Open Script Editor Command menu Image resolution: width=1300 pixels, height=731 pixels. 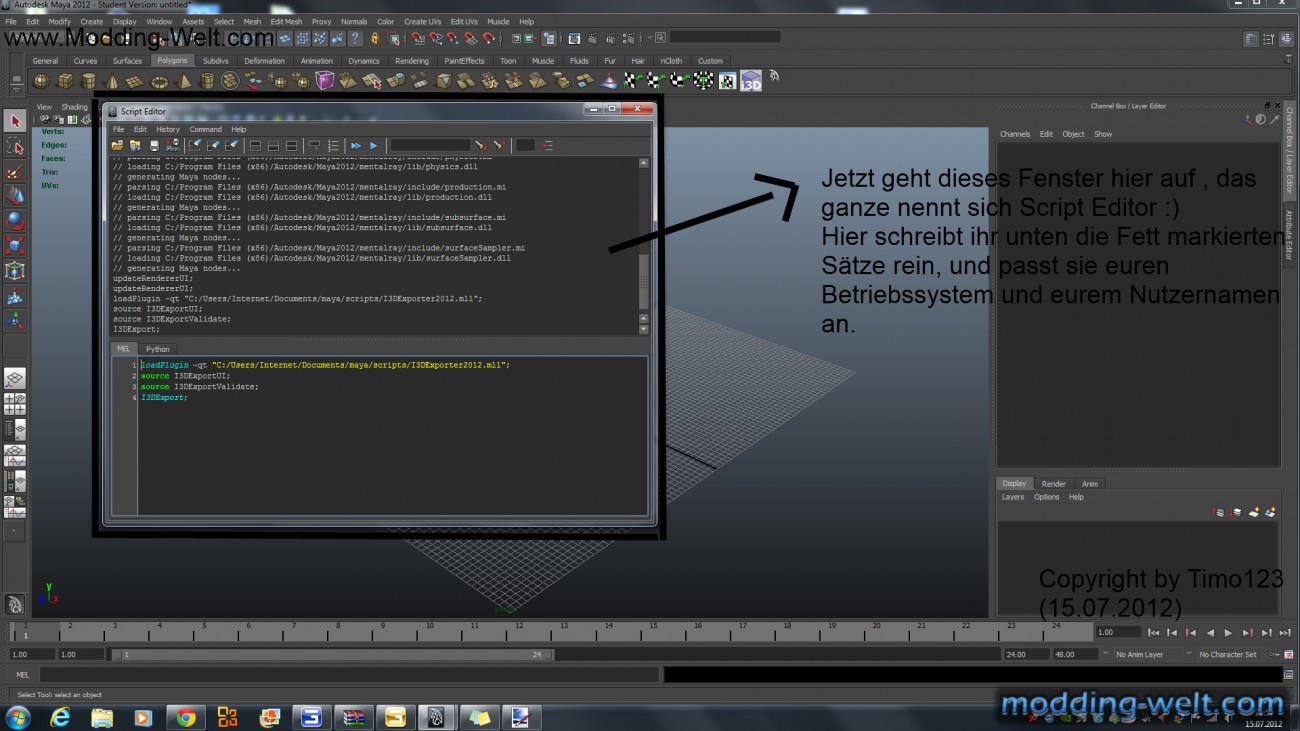point(205,129)
